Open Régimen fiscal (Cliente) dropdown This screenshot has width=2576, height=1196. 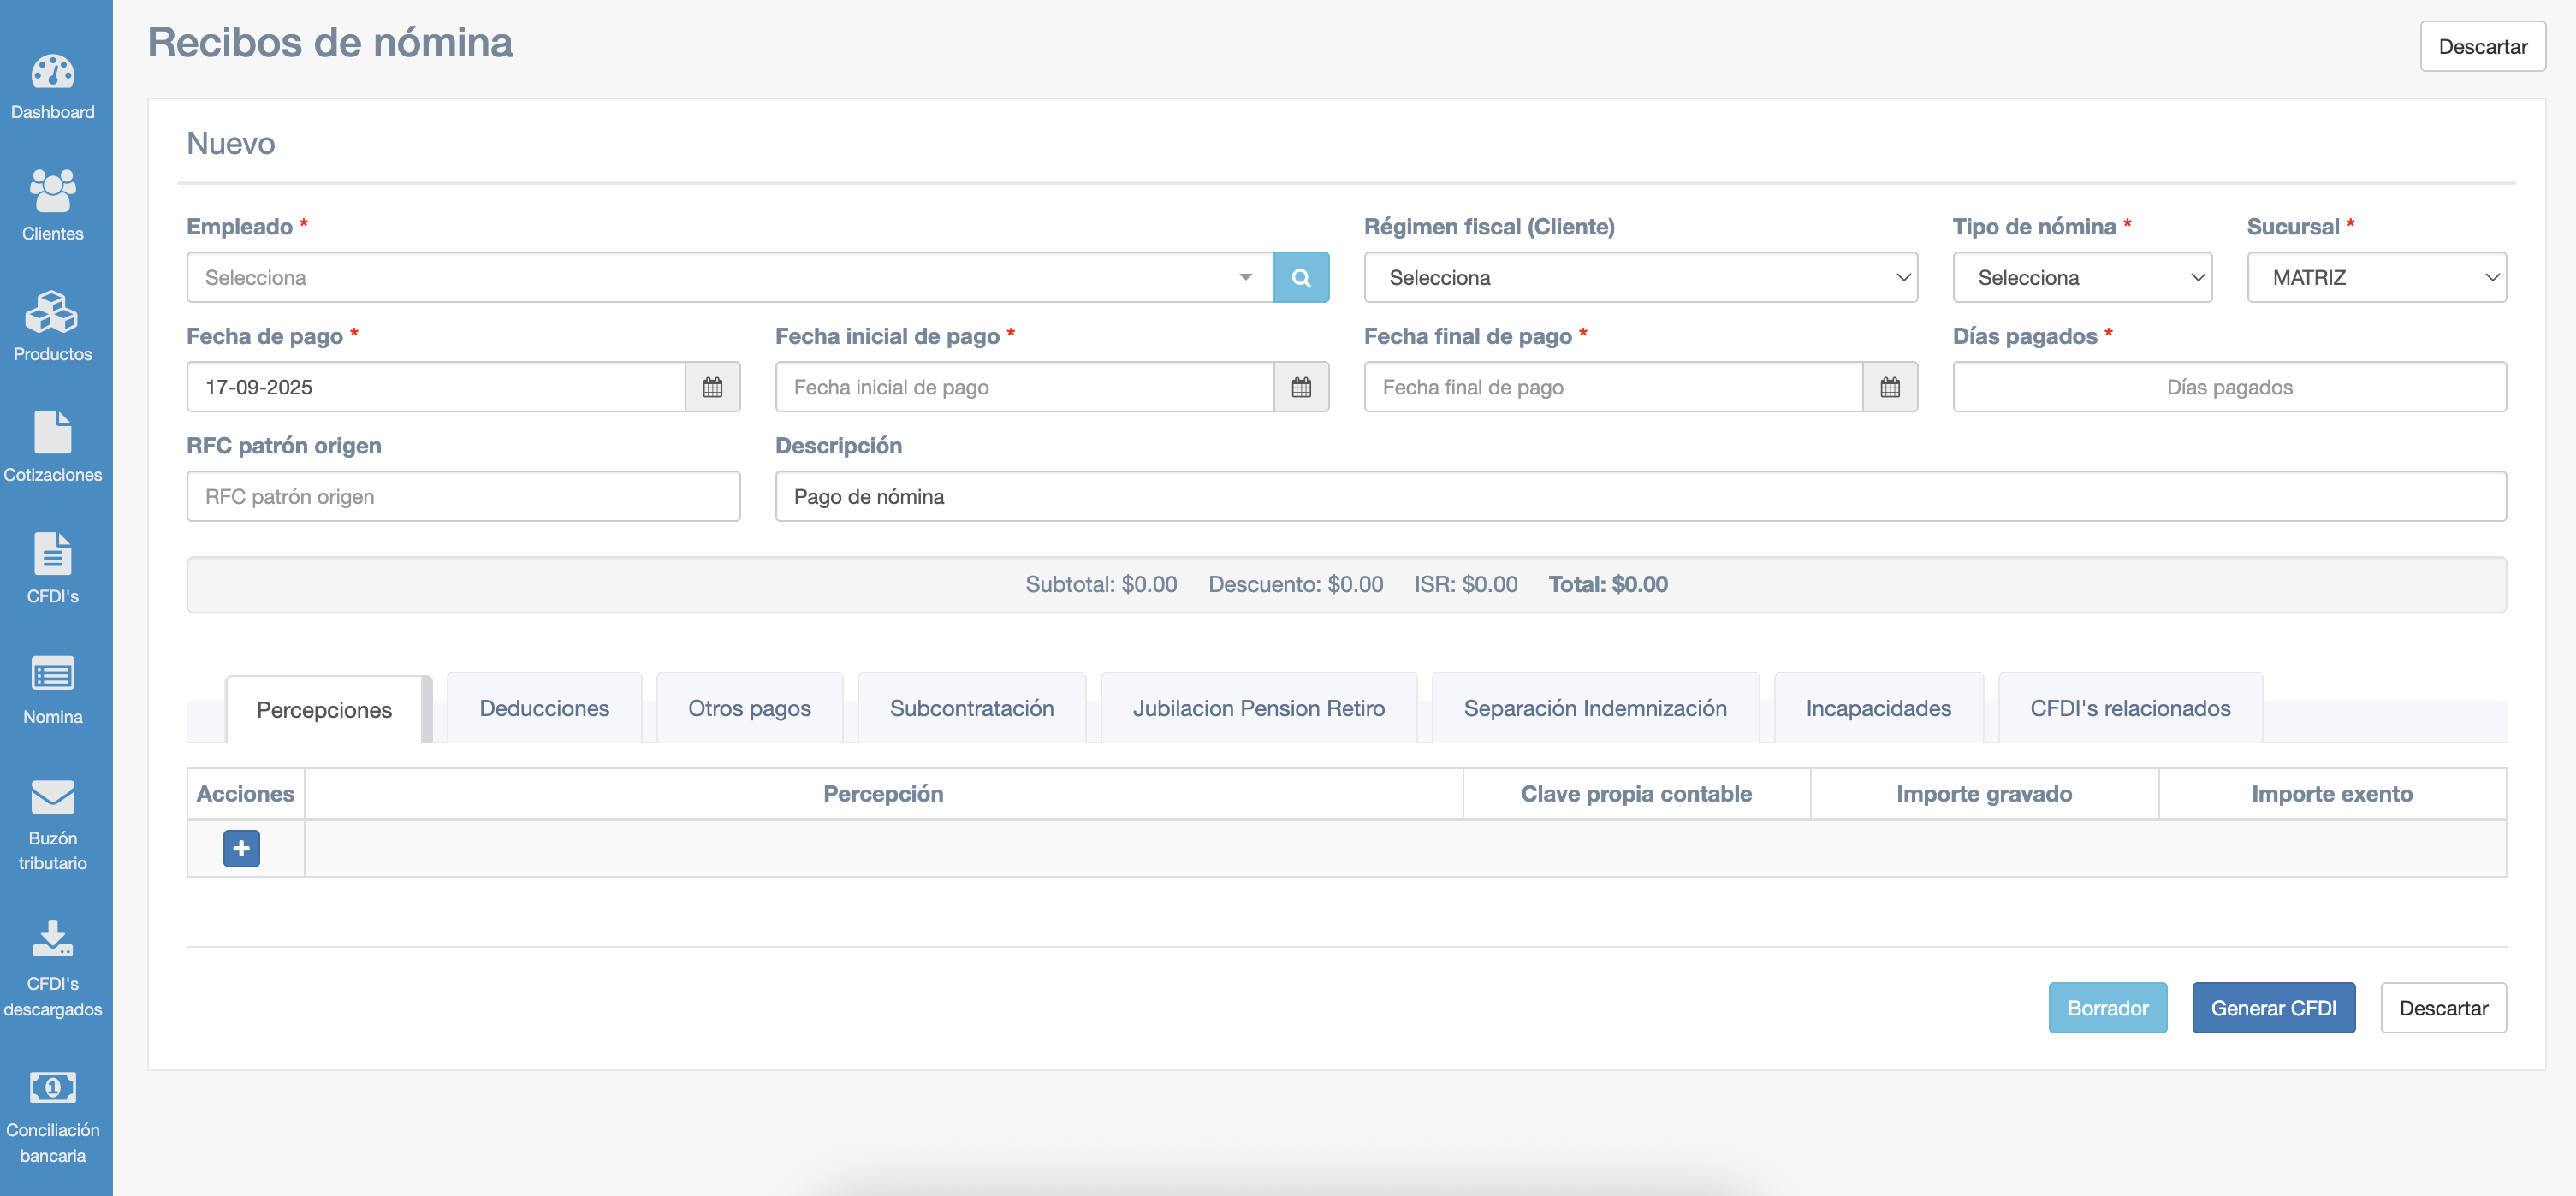(x=1639, y=278)
